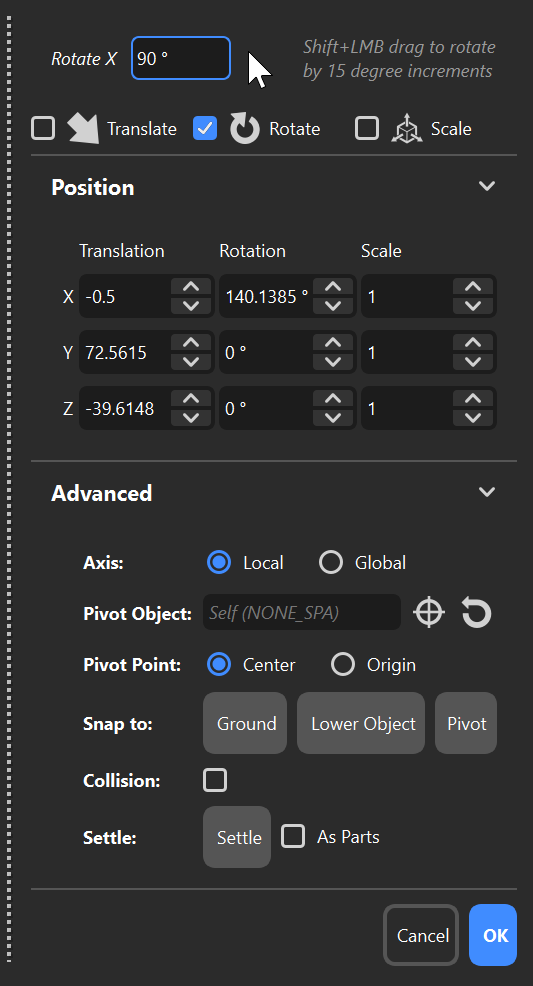Click the Rotate X input field
Image resolution: width=533 pixels, height=986 pixels.
click(x=181, y=58)
